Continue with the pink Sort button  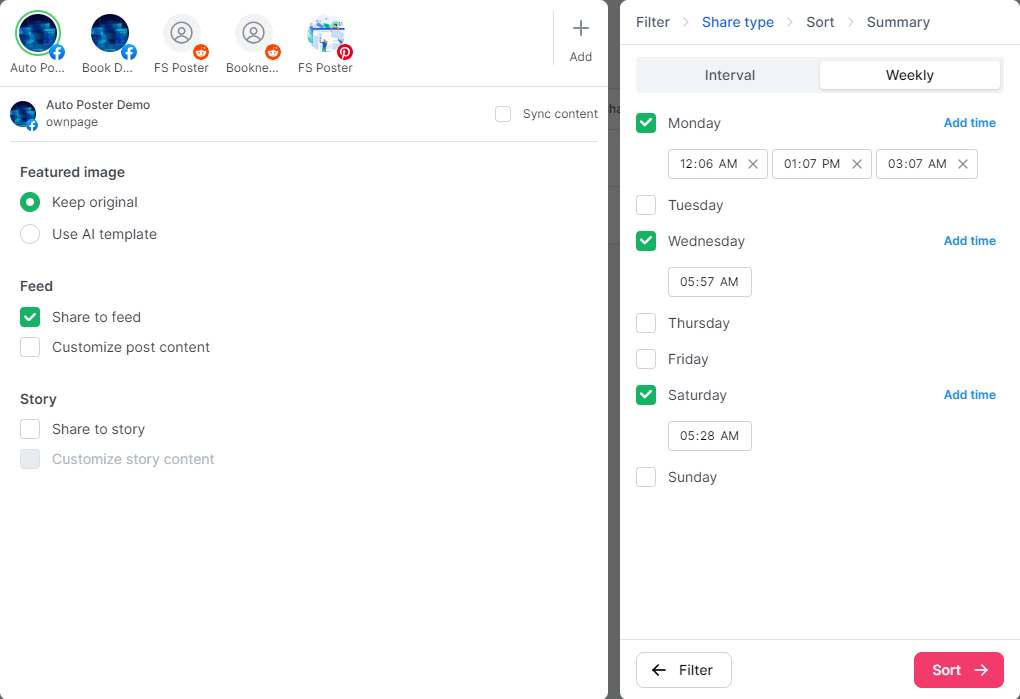point(958,670)
